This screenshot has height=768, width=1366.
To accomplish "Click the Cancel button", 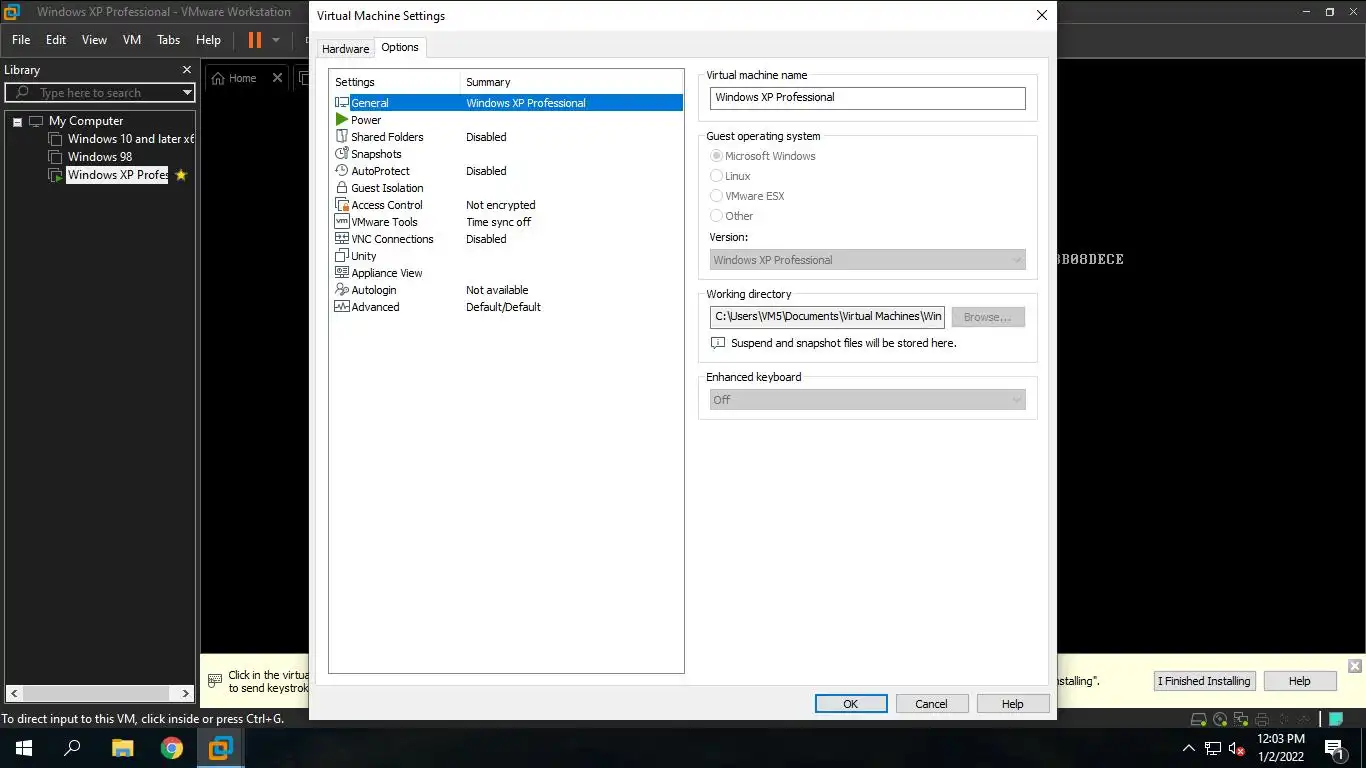I will (x=931, y=704).
